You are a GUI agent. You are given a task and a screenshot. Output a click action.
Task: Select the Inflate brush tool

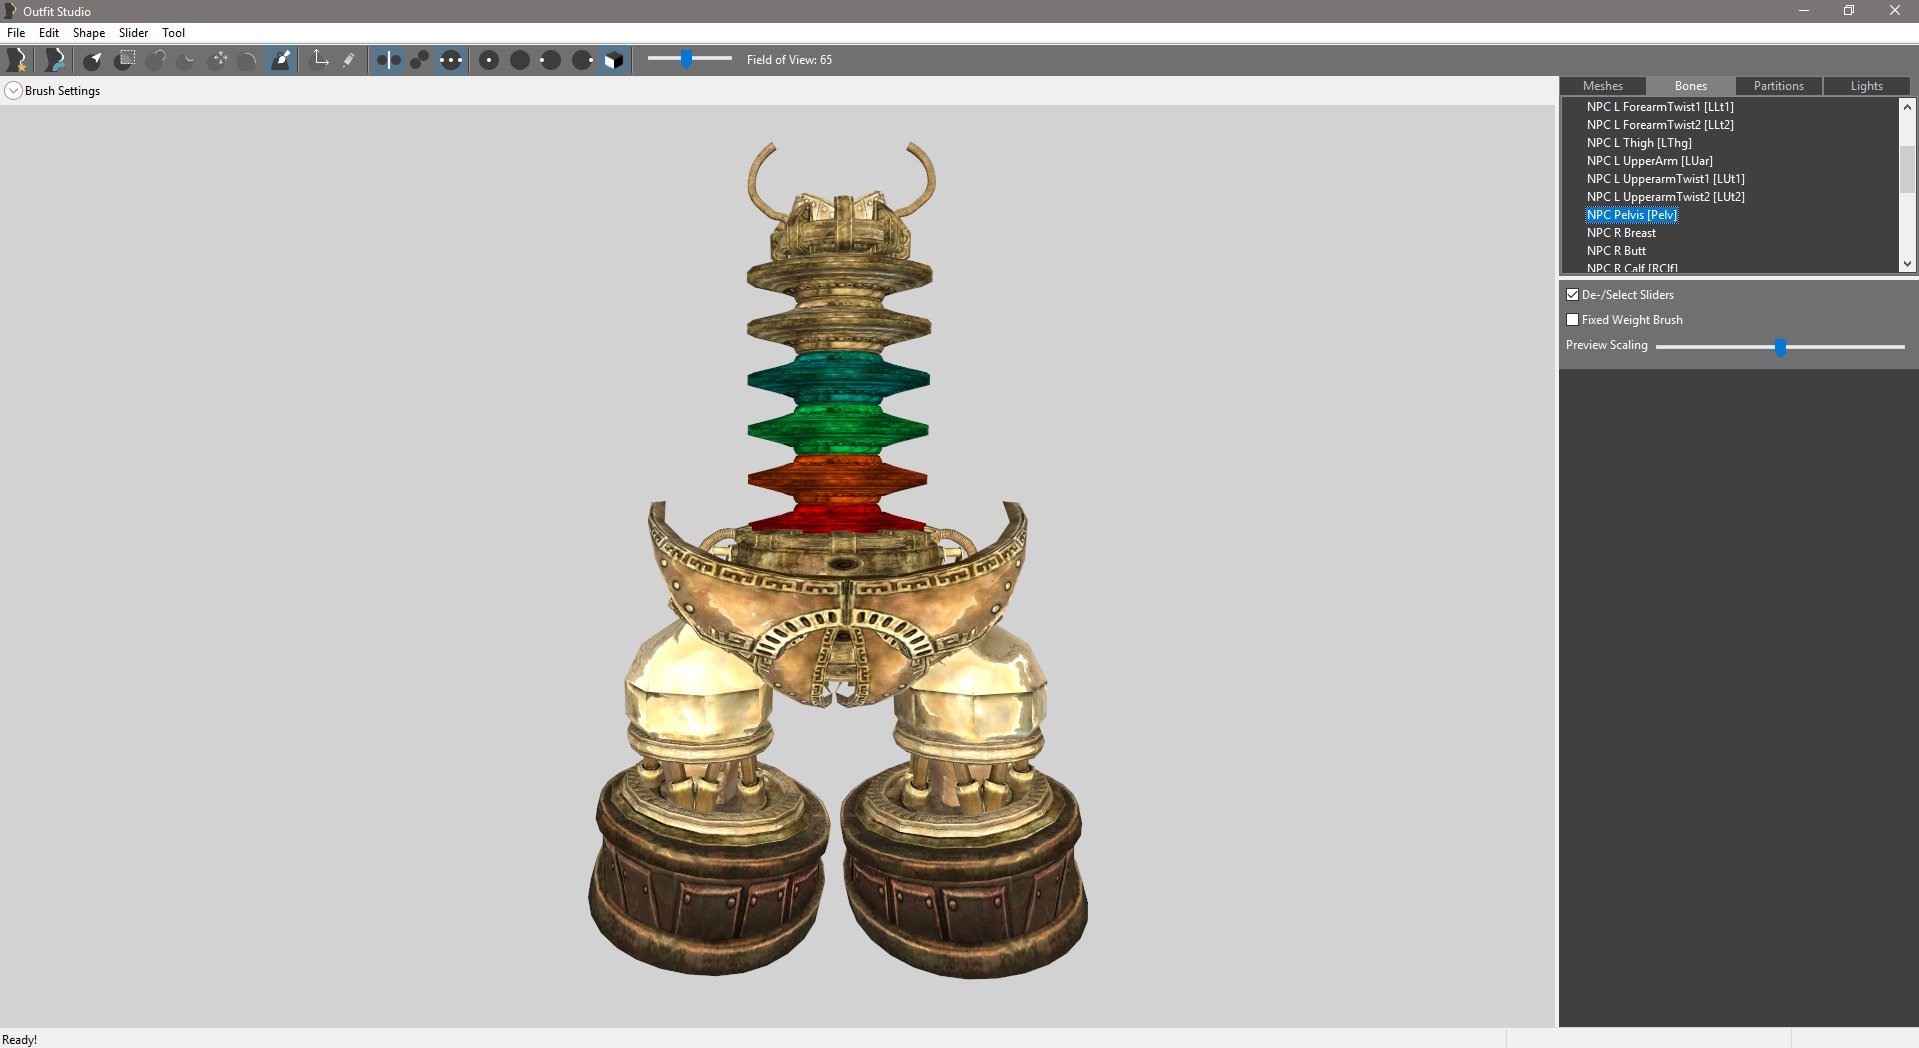pyautogui.click(x=156, y=60)
